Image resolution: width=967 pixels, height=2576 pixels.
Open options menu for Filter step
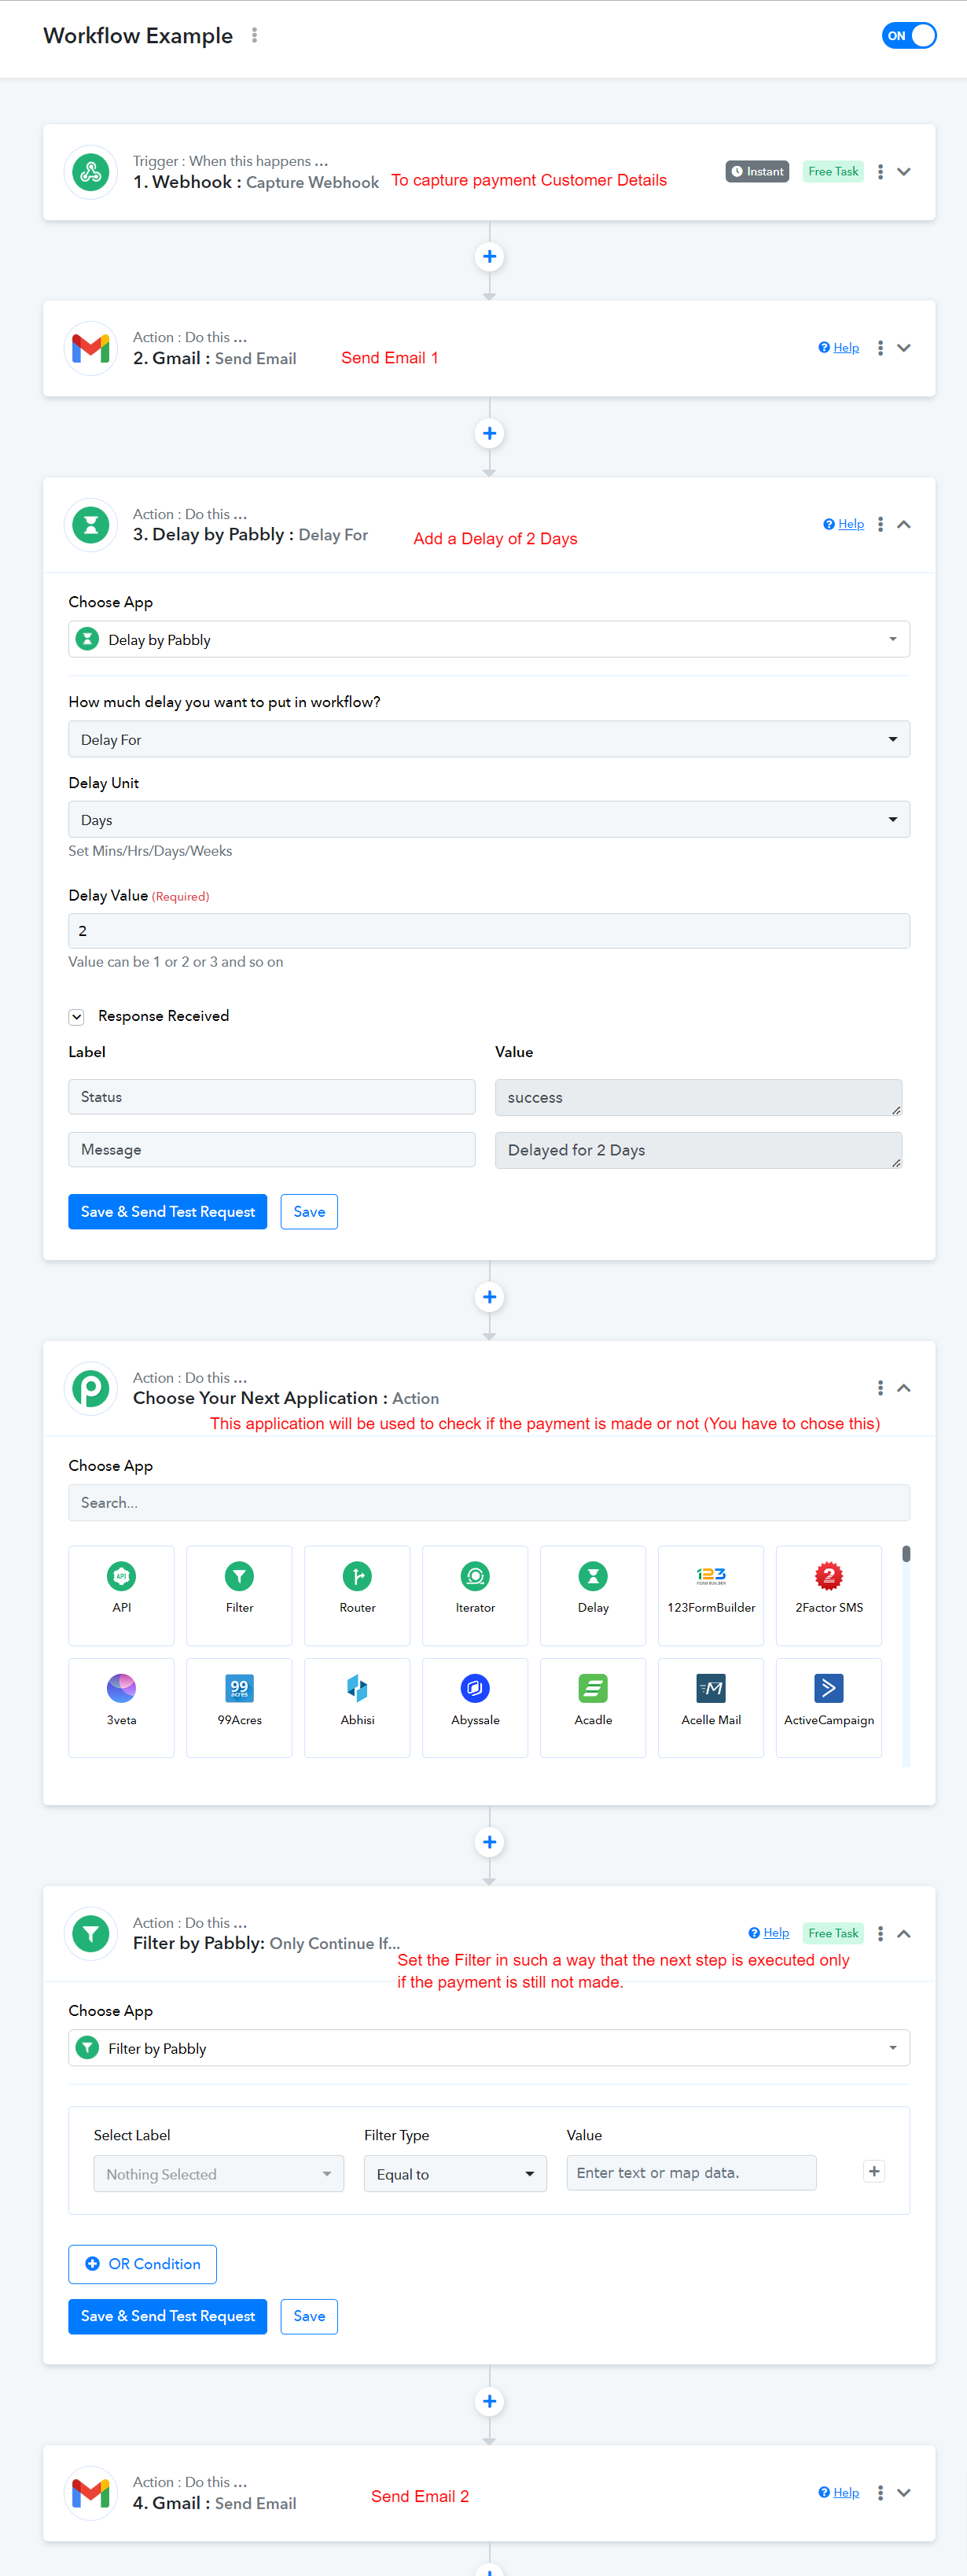coord(880,1934)
